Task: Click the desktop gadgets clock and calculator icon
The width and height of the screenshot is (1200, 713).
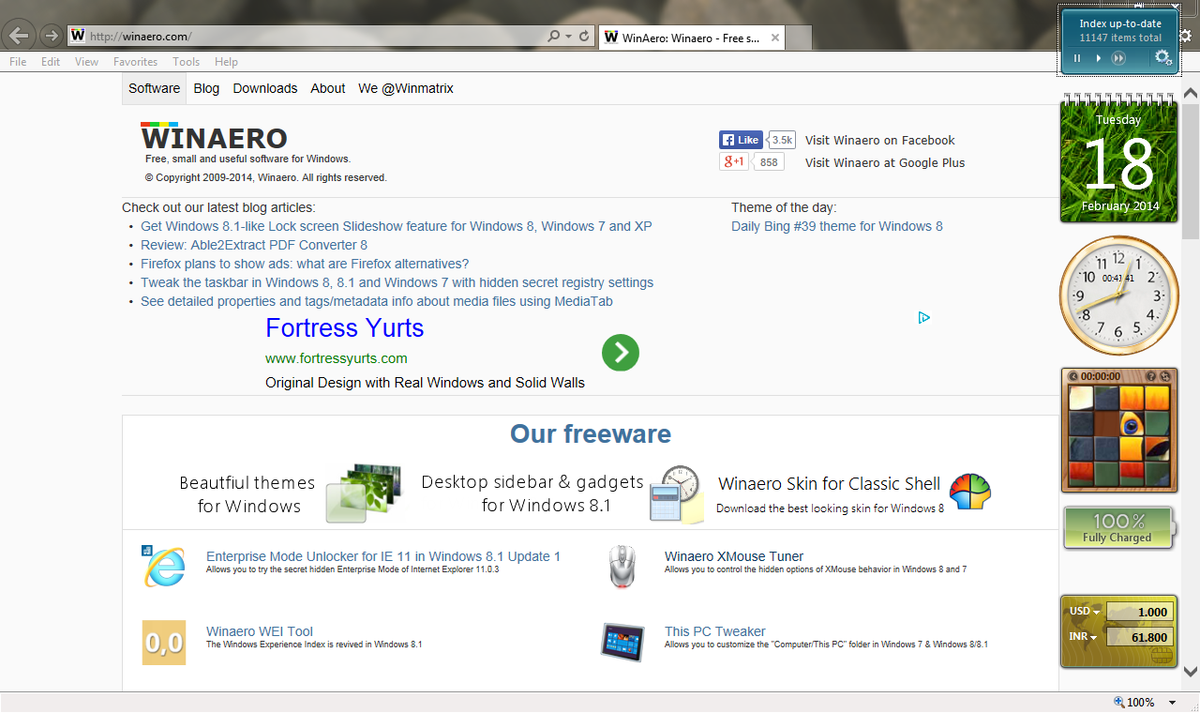Action: tap(675, 493)
